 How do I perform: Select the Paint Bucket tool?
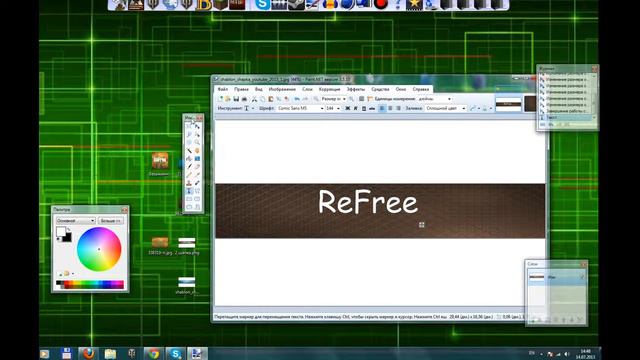[189, 159]
